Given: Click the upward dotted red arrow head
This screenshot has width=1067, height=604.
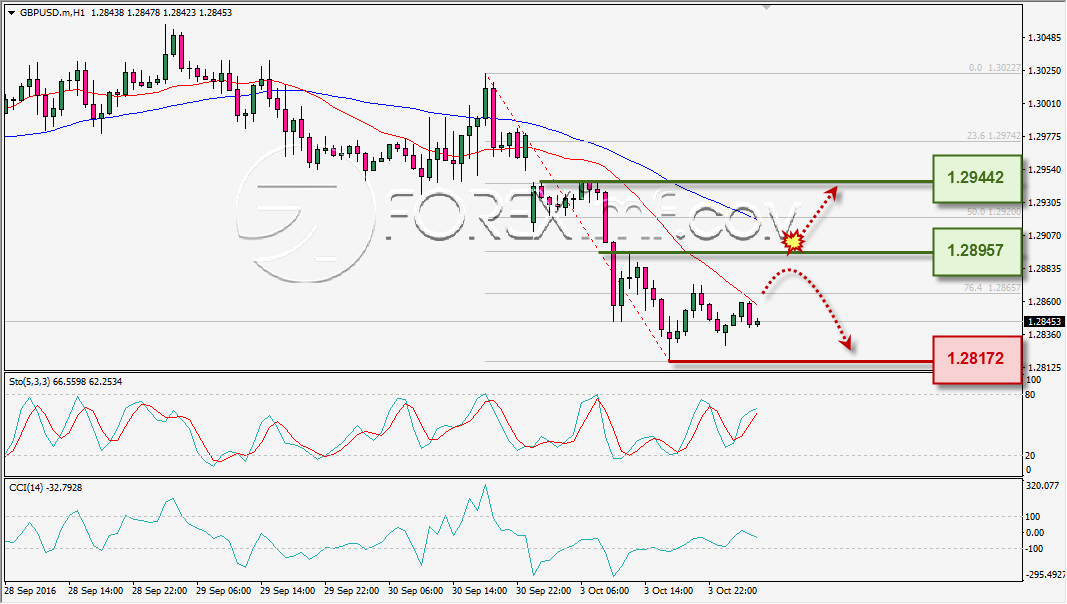Looking at the screenshot, I should [x=831, y=195].
